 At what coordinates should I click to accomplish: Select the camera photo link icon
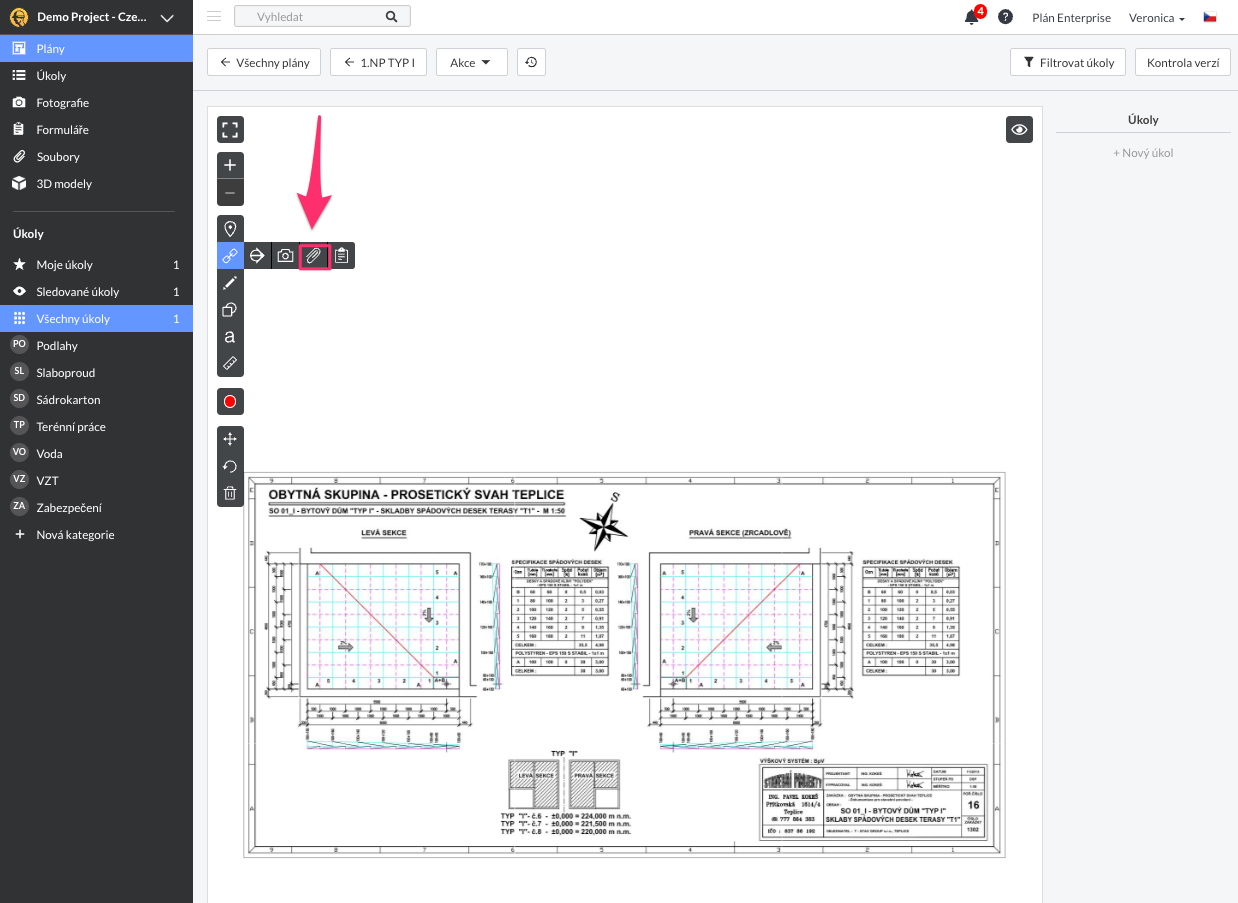click(x=285, y=256)
